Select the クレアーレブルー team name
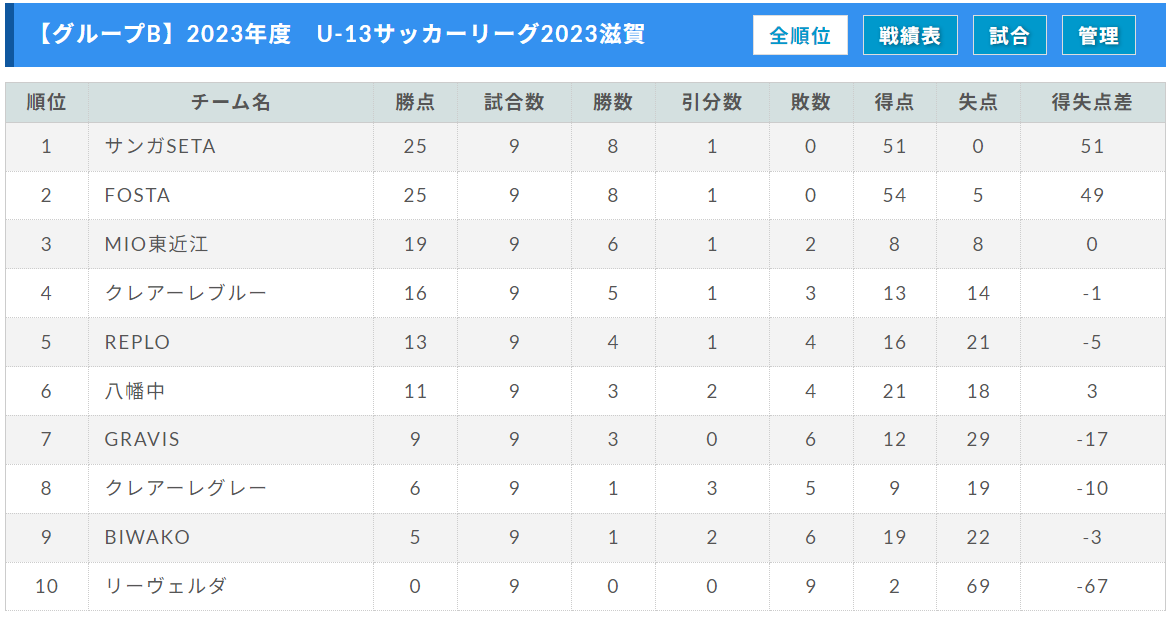Image resolution: width=1175 pixels, height=617 pixels. (186, 293)
